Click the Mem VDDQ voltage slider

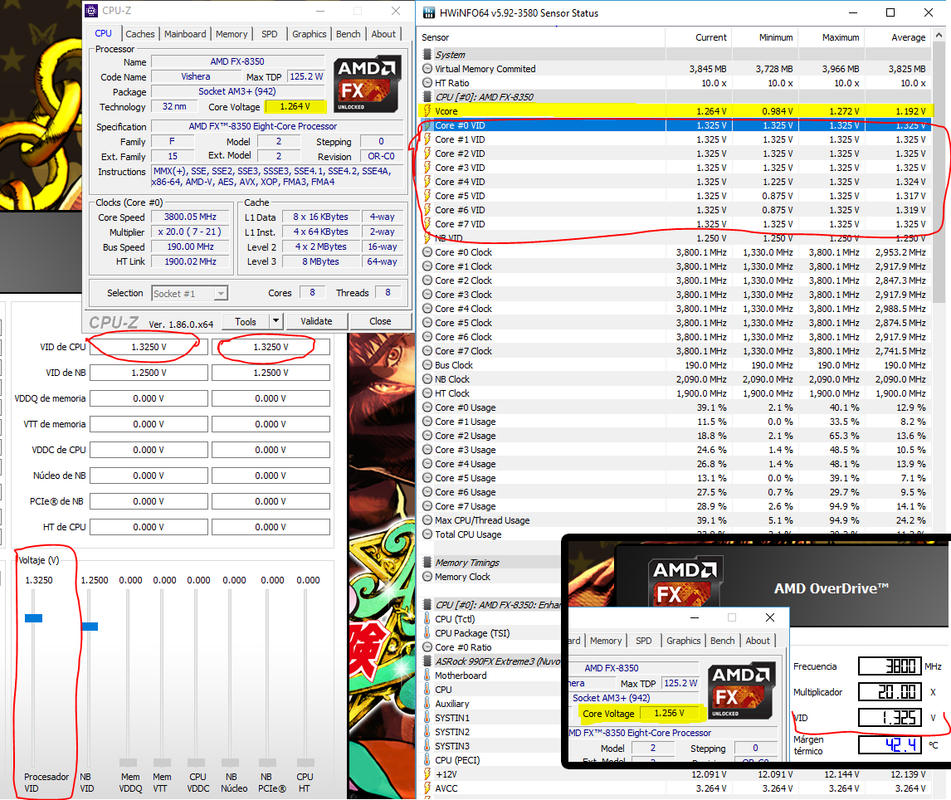click(x=128, y=762)
